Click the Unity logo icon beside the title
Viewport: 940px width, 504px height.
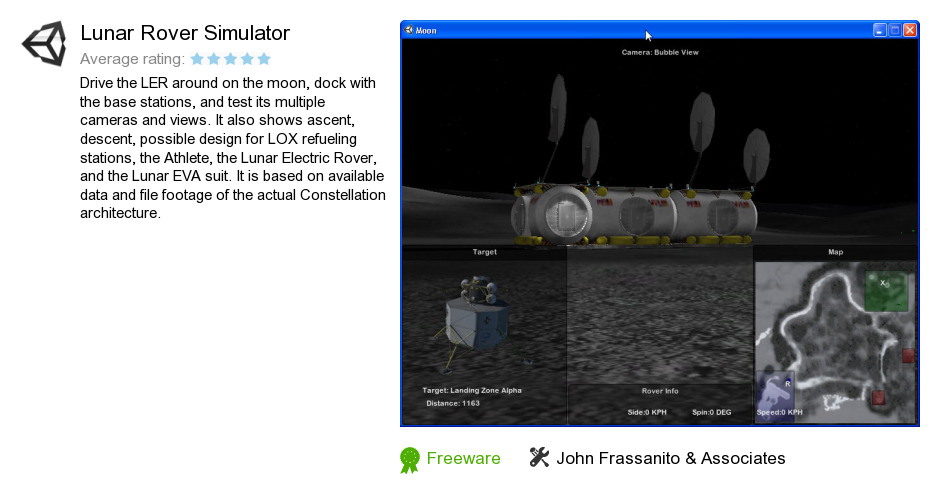44,43
